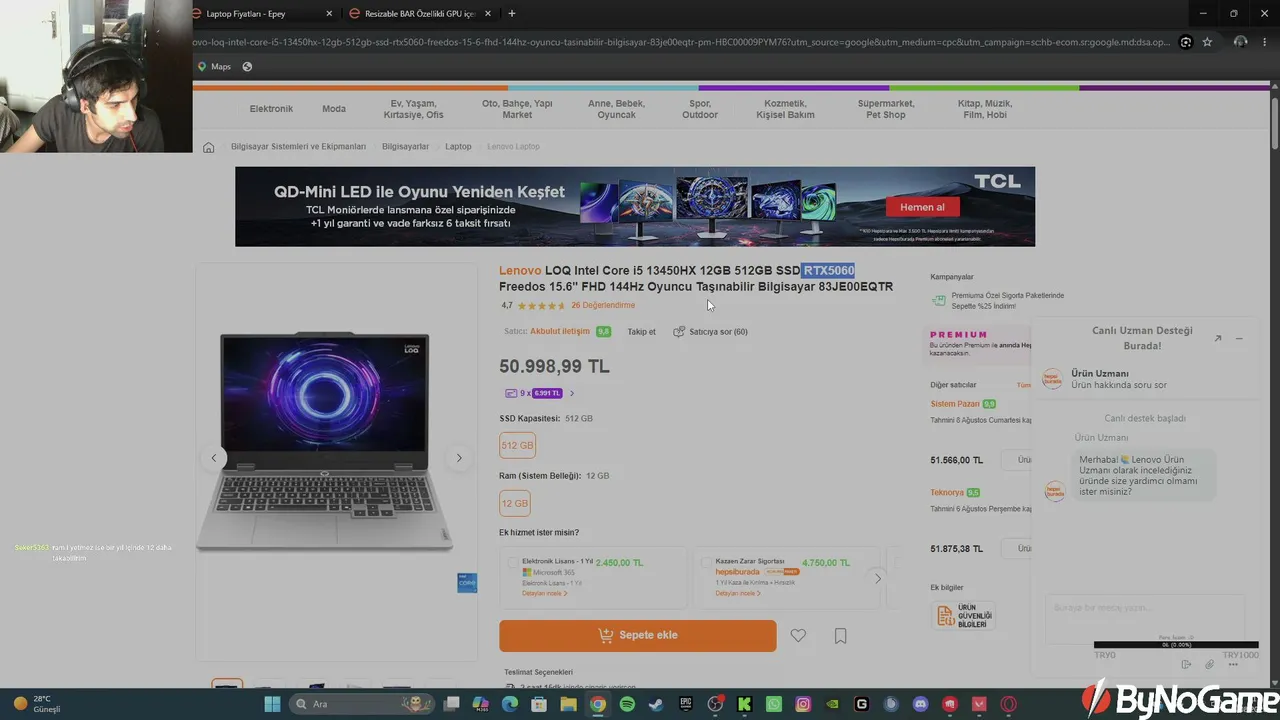Select the 12 GB RAM option
1280x720 pixels.
pyautogui.click(x=515, y=504)
